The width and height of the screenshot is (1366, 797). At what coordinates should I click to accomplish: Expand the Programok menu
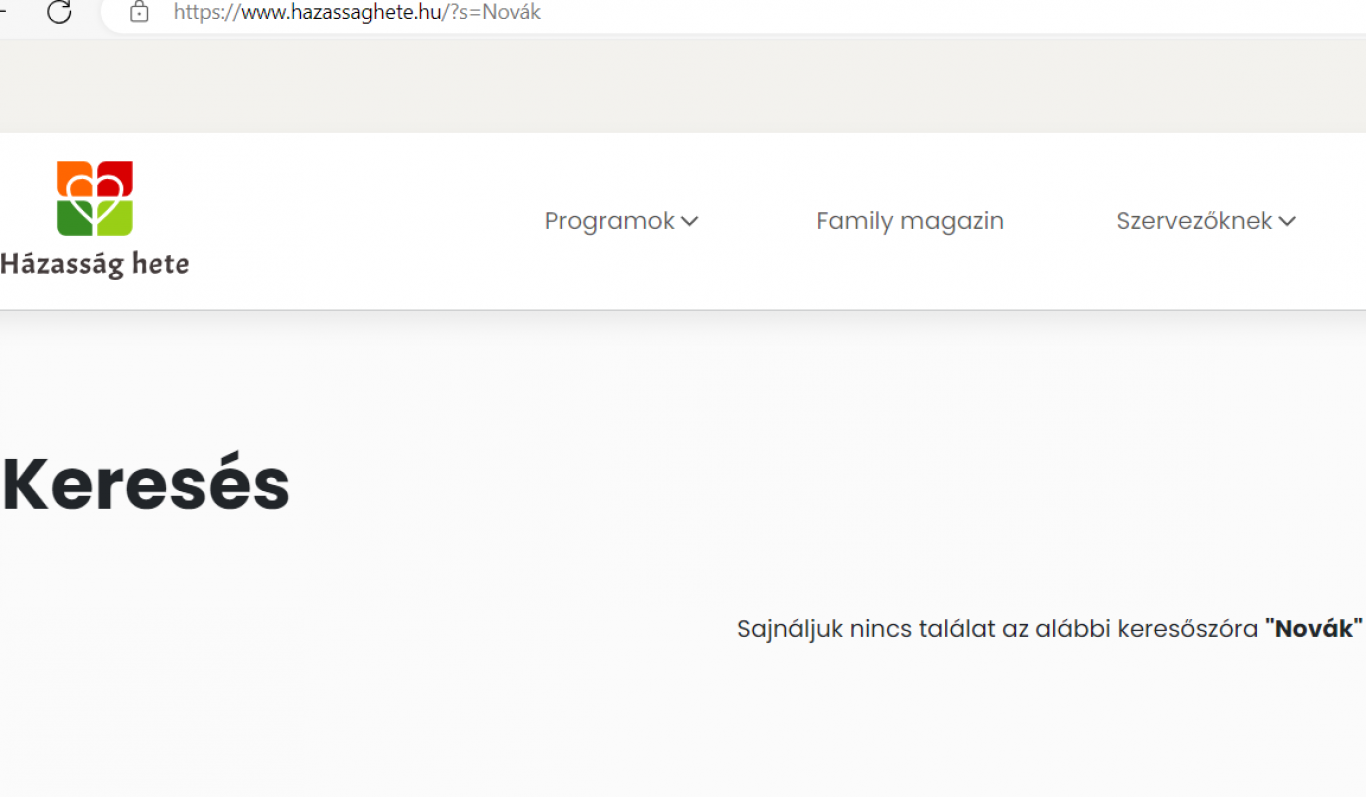tap(621, 221)
